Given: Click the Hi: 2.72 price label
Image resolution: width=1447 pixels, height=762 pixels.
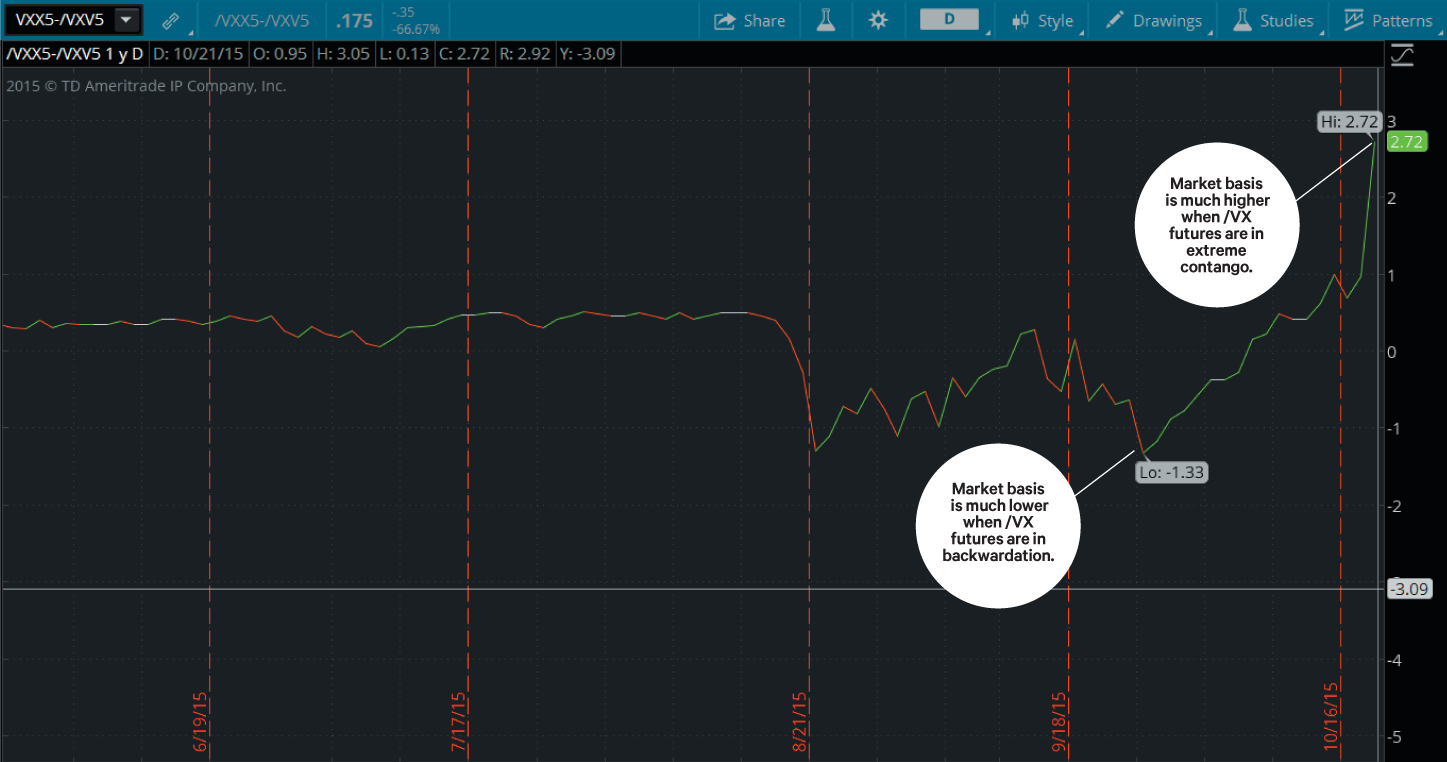Looking at the screenshot, I should point(1348,121).
